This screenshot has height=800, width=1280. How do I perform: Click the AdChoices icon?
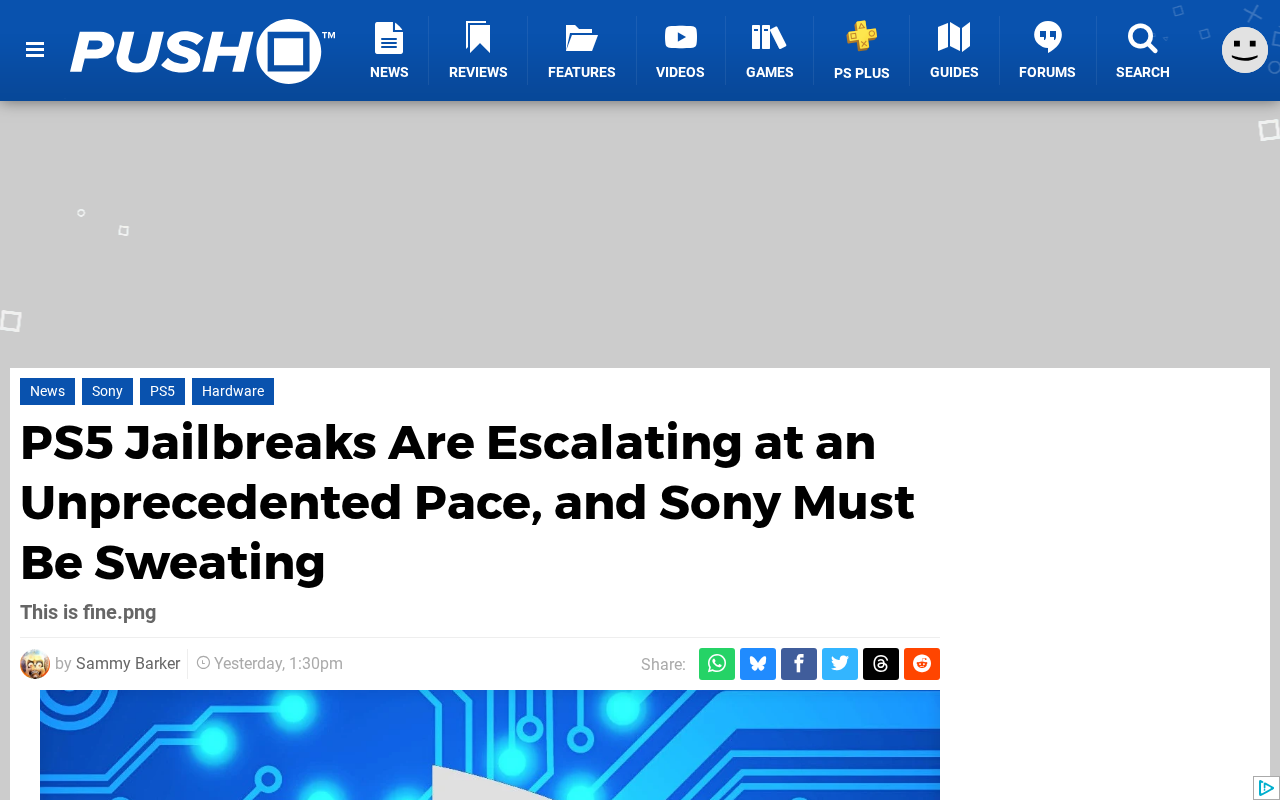point(1266,788)
